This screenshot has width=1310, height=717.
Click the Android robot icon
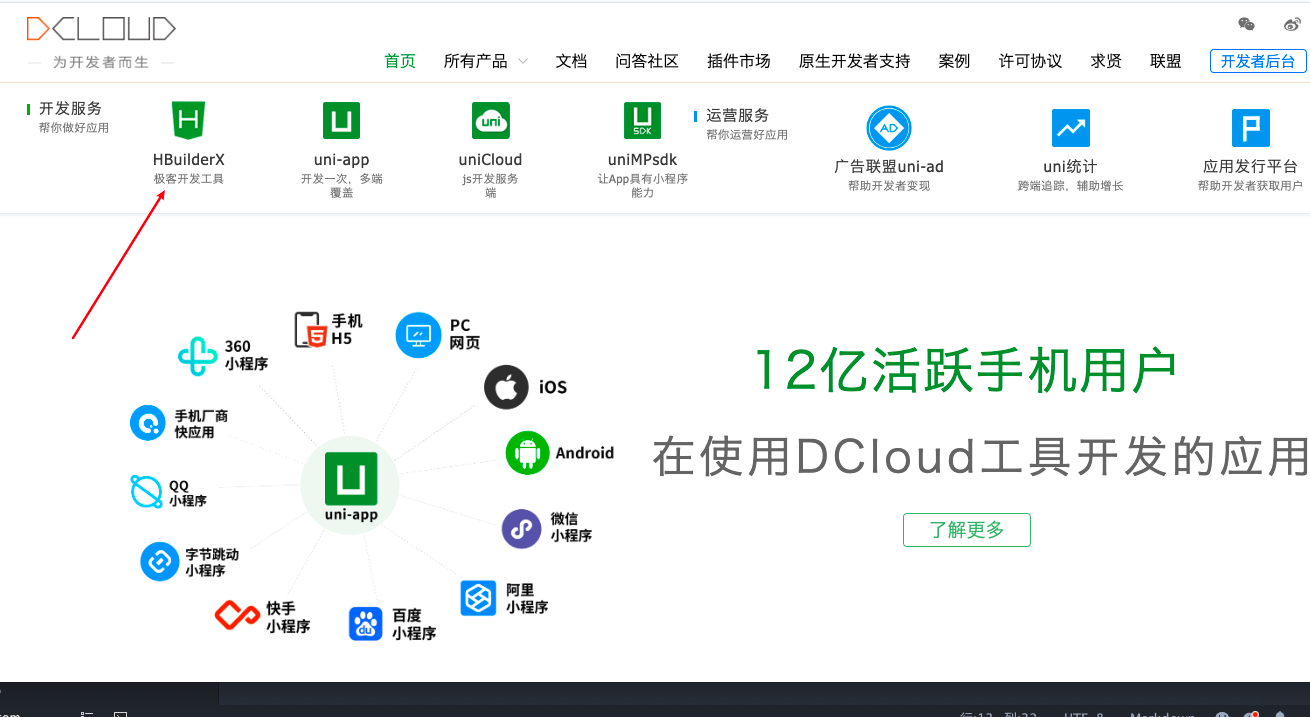(528, 453)
